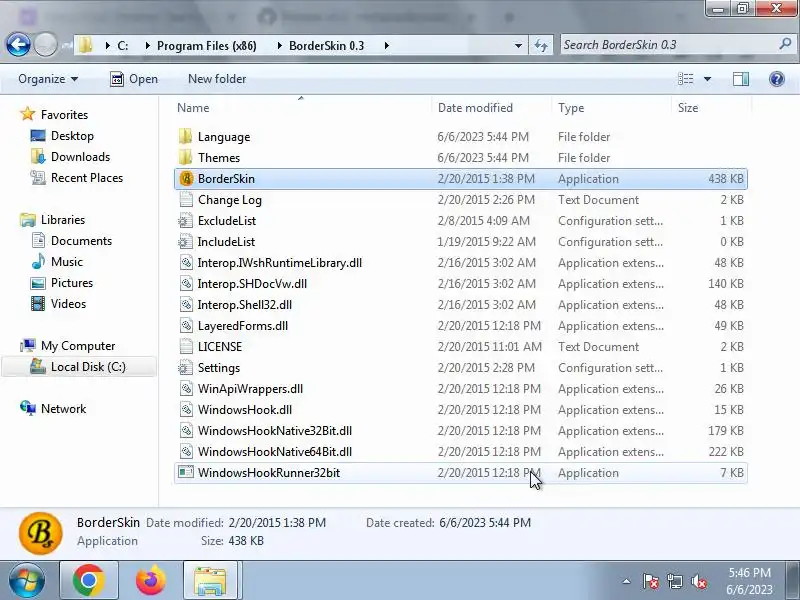The height and width of the screenshot is (600, 800).
Task: Click the C: breadcrumb segment
Action: click(x=123, y=45)
